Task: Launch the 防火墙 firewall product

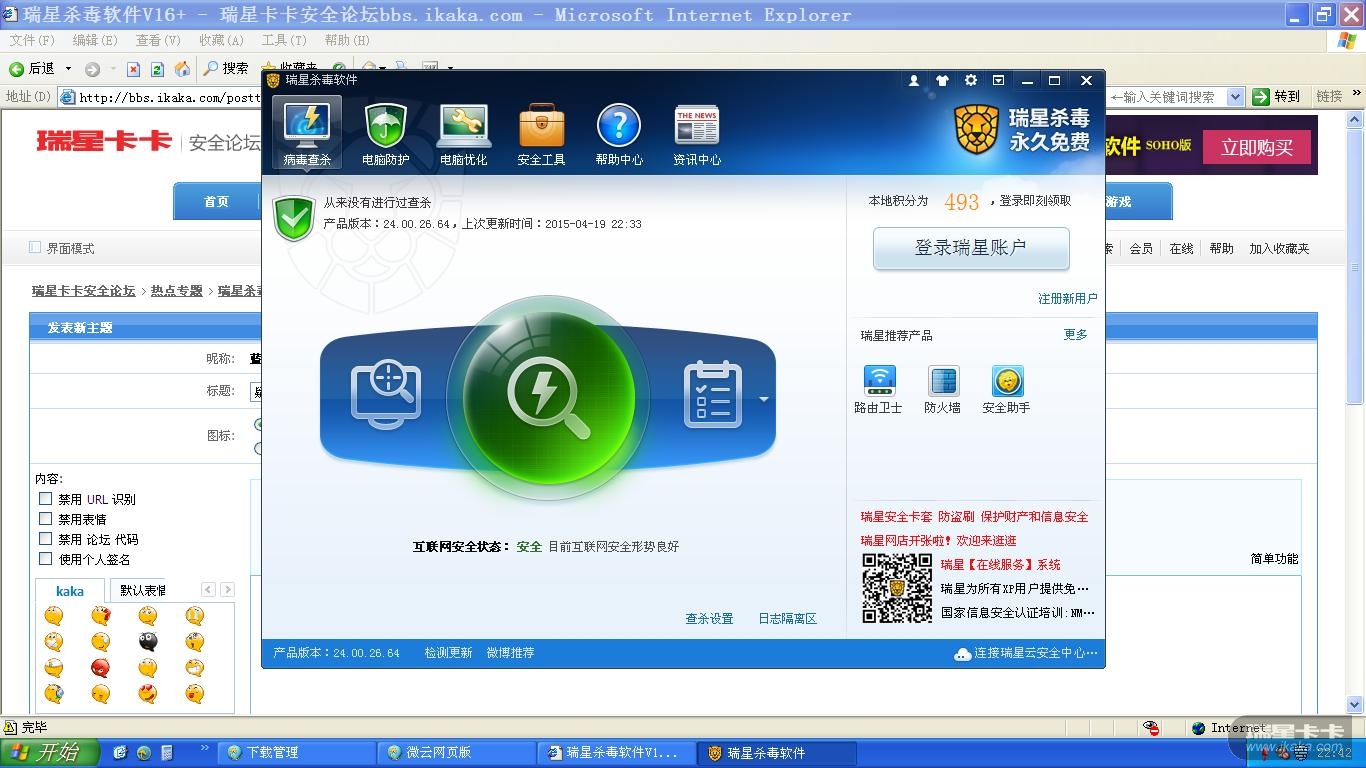Action: (x=942, y=390)
